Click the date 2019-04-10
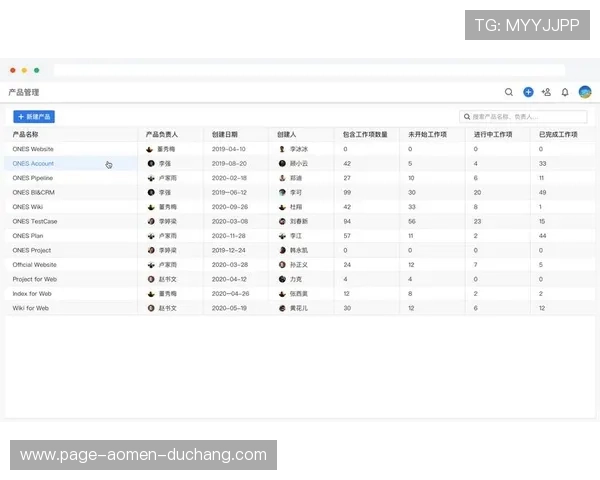Viewport: 600px width, 480px height. click(228, 149)
